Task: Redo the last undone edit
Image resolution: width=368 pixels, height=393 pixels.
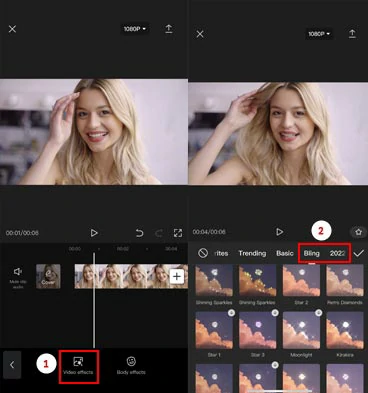Action: point(159,233)
